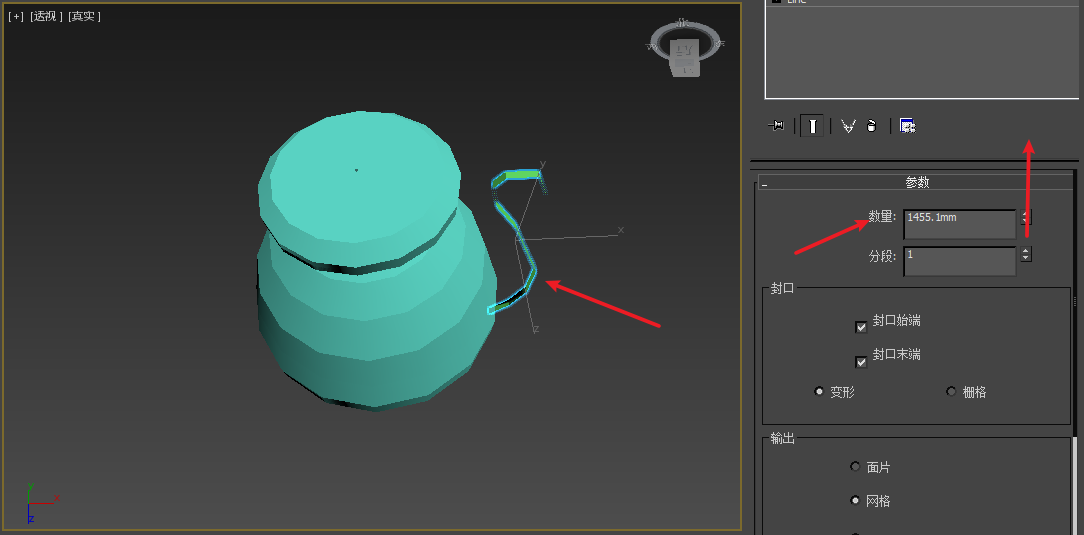This screenshot has height=535, width=1084.
Task: Collapse the 参数 rollout header
Action: pyautogui.click(x=916, y=182)
